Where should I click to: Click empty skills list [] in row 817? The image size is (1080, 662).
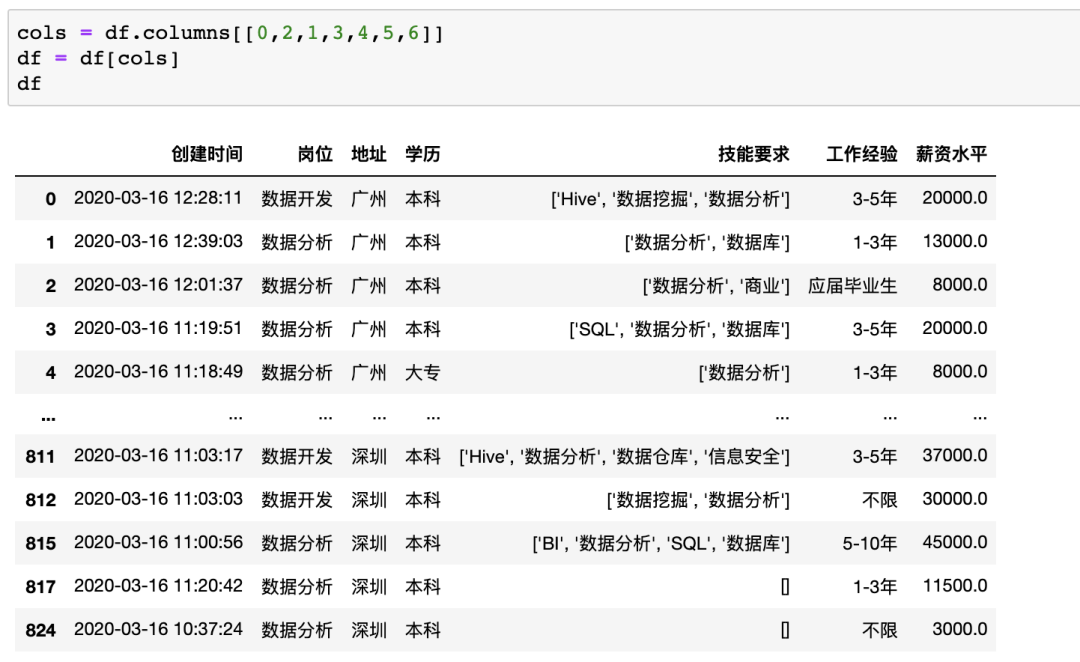tap(785, 587)
